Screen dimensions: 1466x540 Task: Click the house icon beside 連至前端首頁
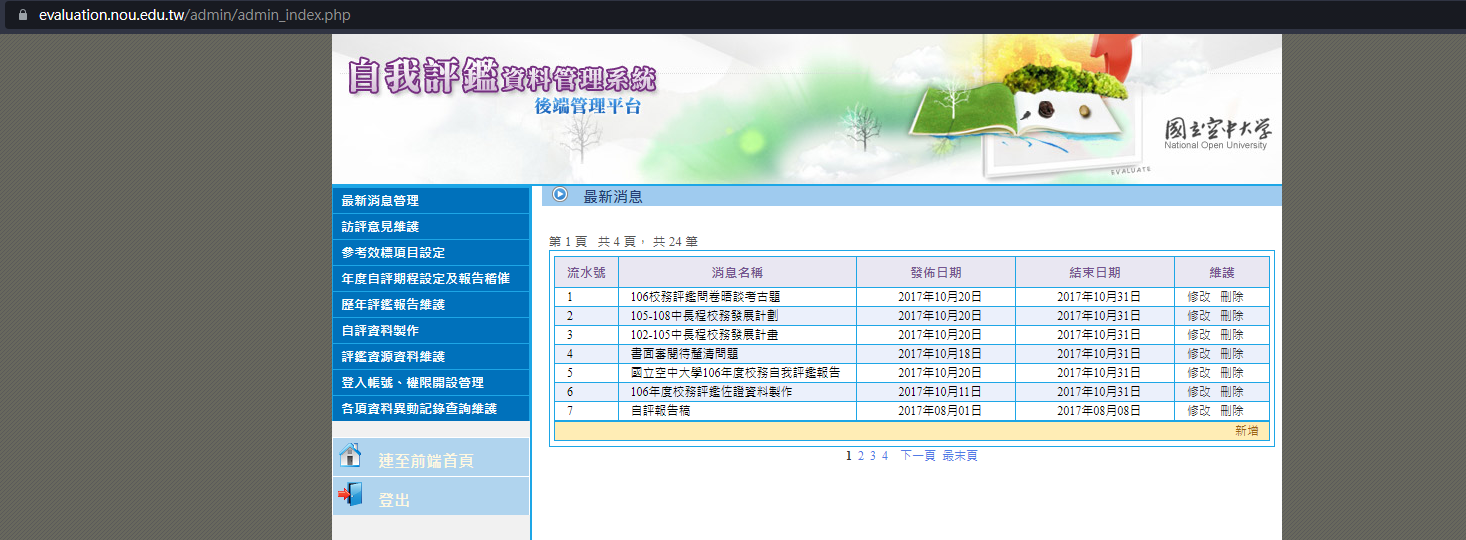tap(350, 456)
